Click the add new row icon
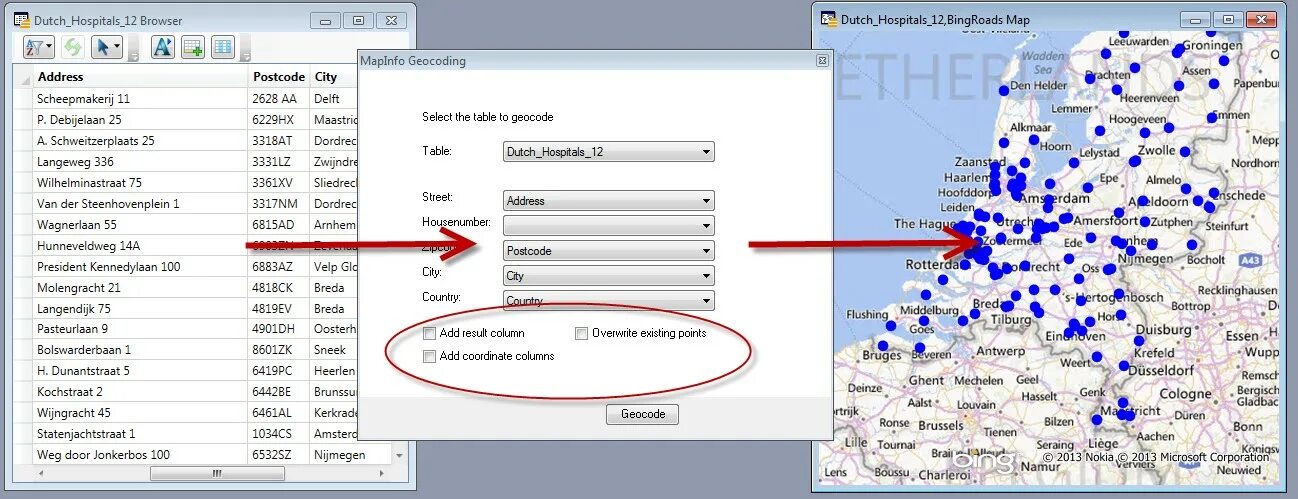 tap(193, 47)
